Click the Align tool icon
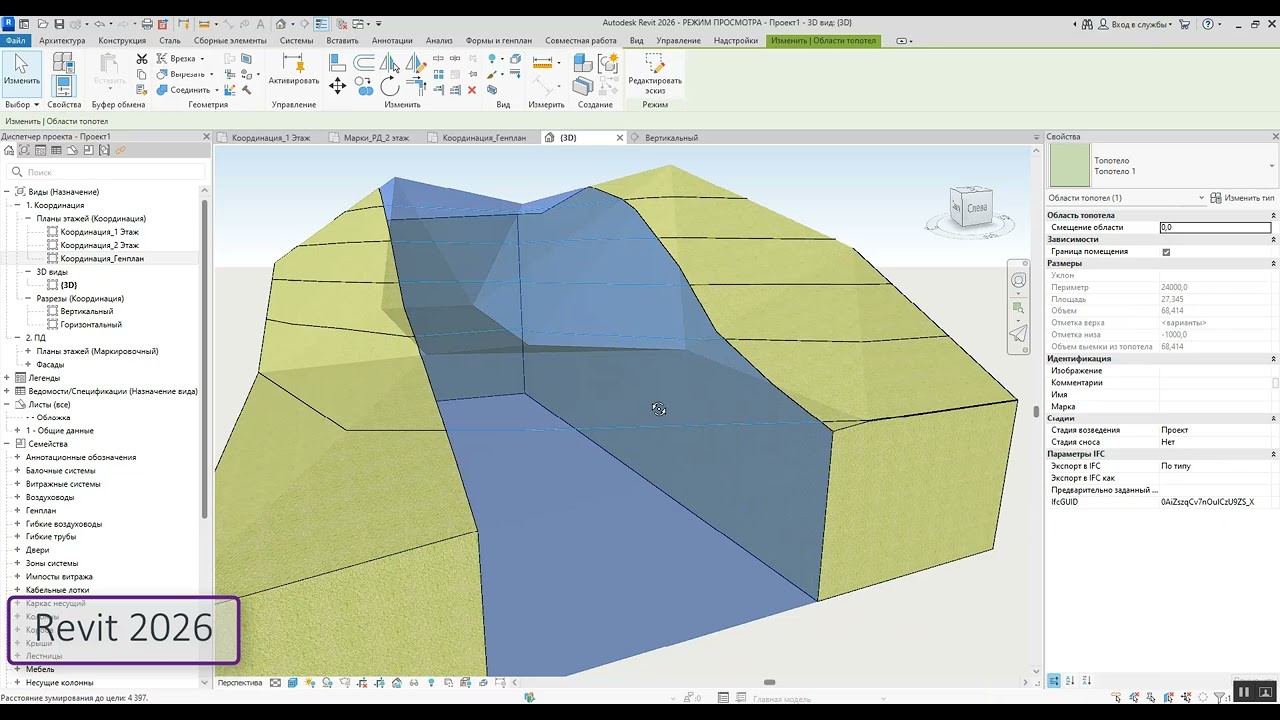 [x=338, y=63]
